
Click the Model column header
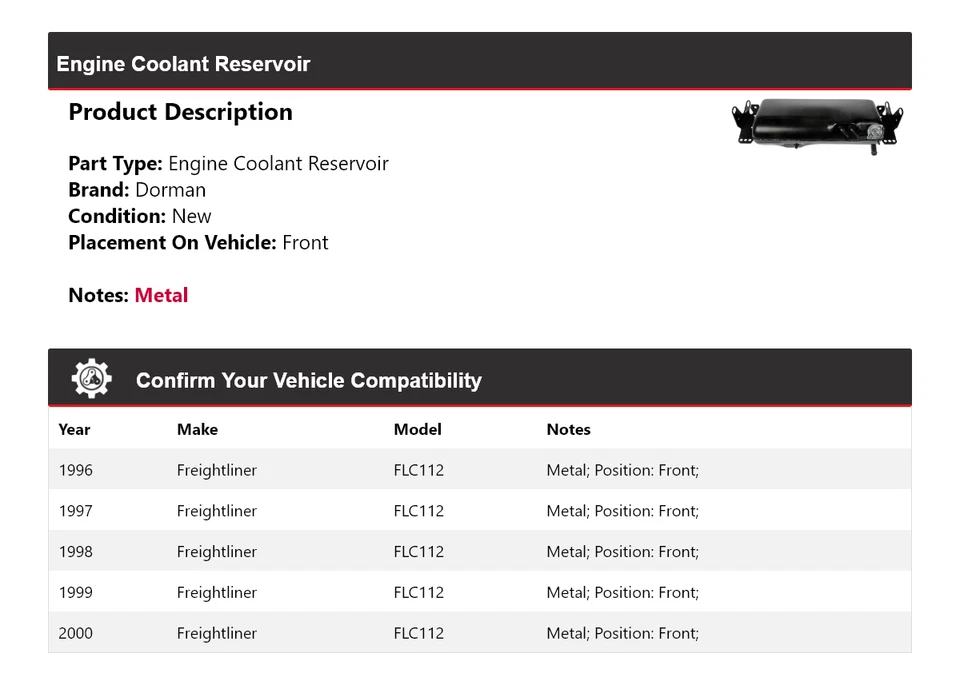click(417, 429)
